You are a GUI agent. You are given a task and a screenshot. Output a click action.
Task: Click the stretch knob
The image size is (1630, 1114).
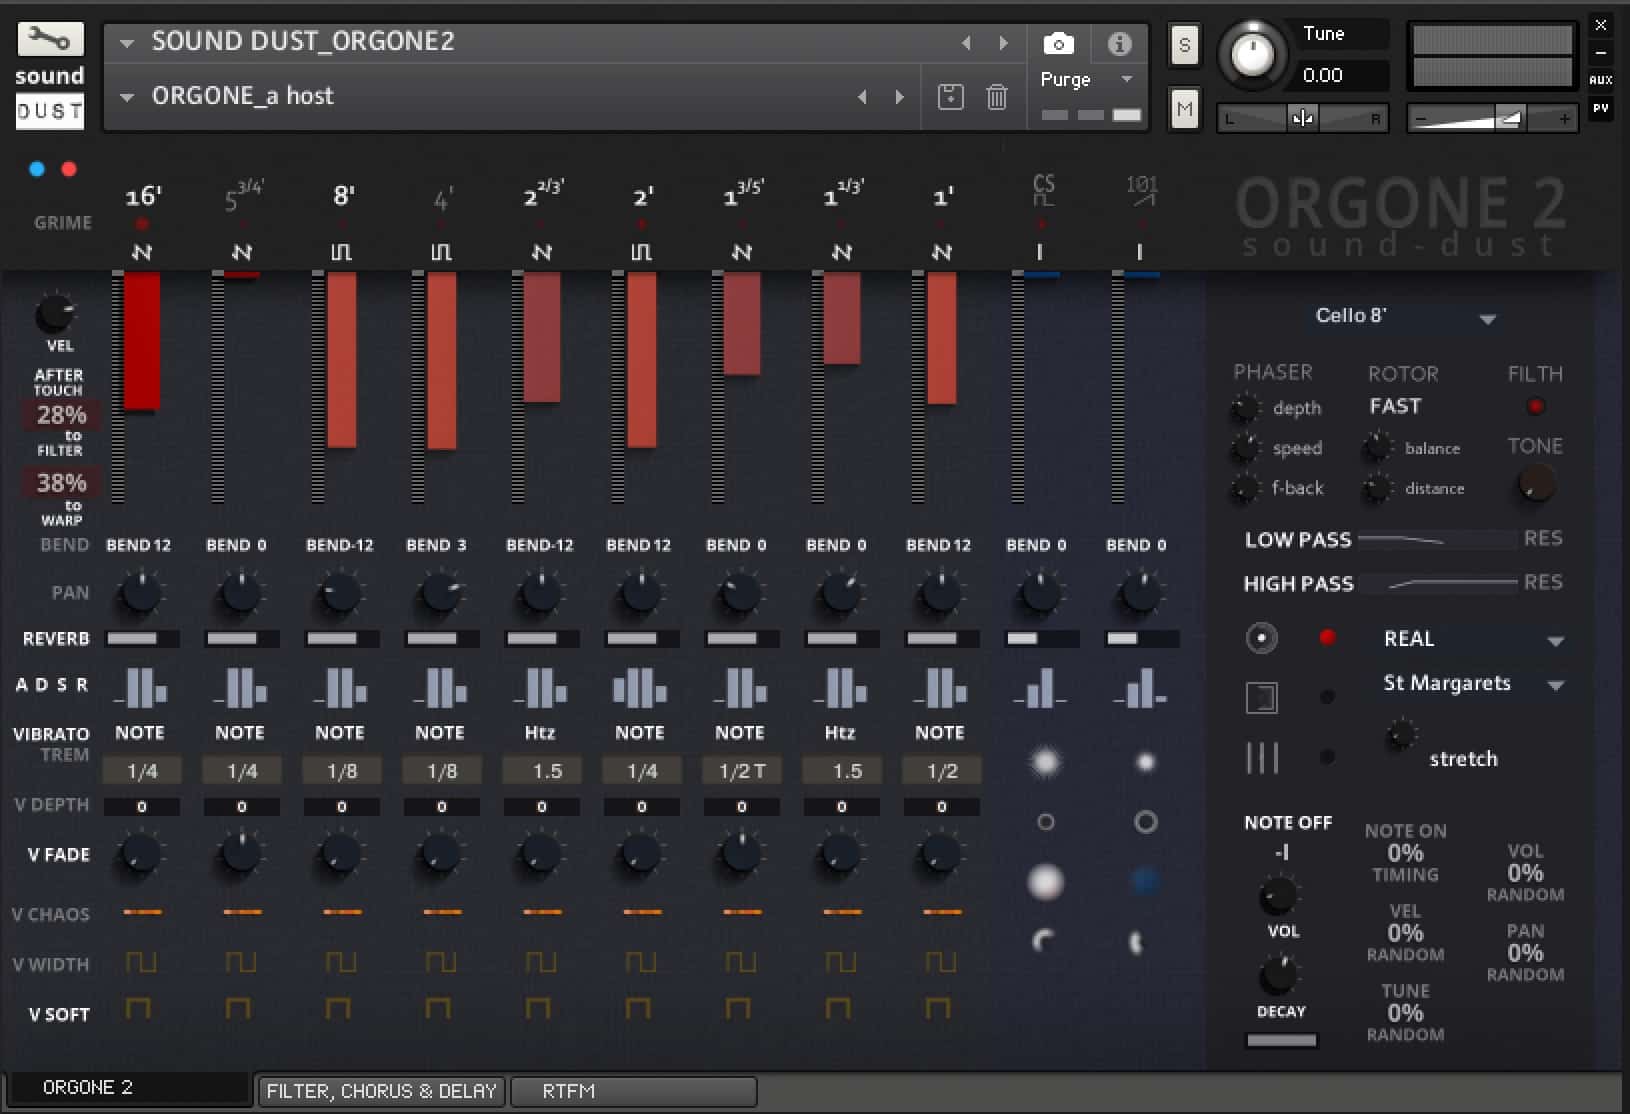[1401, 736]
